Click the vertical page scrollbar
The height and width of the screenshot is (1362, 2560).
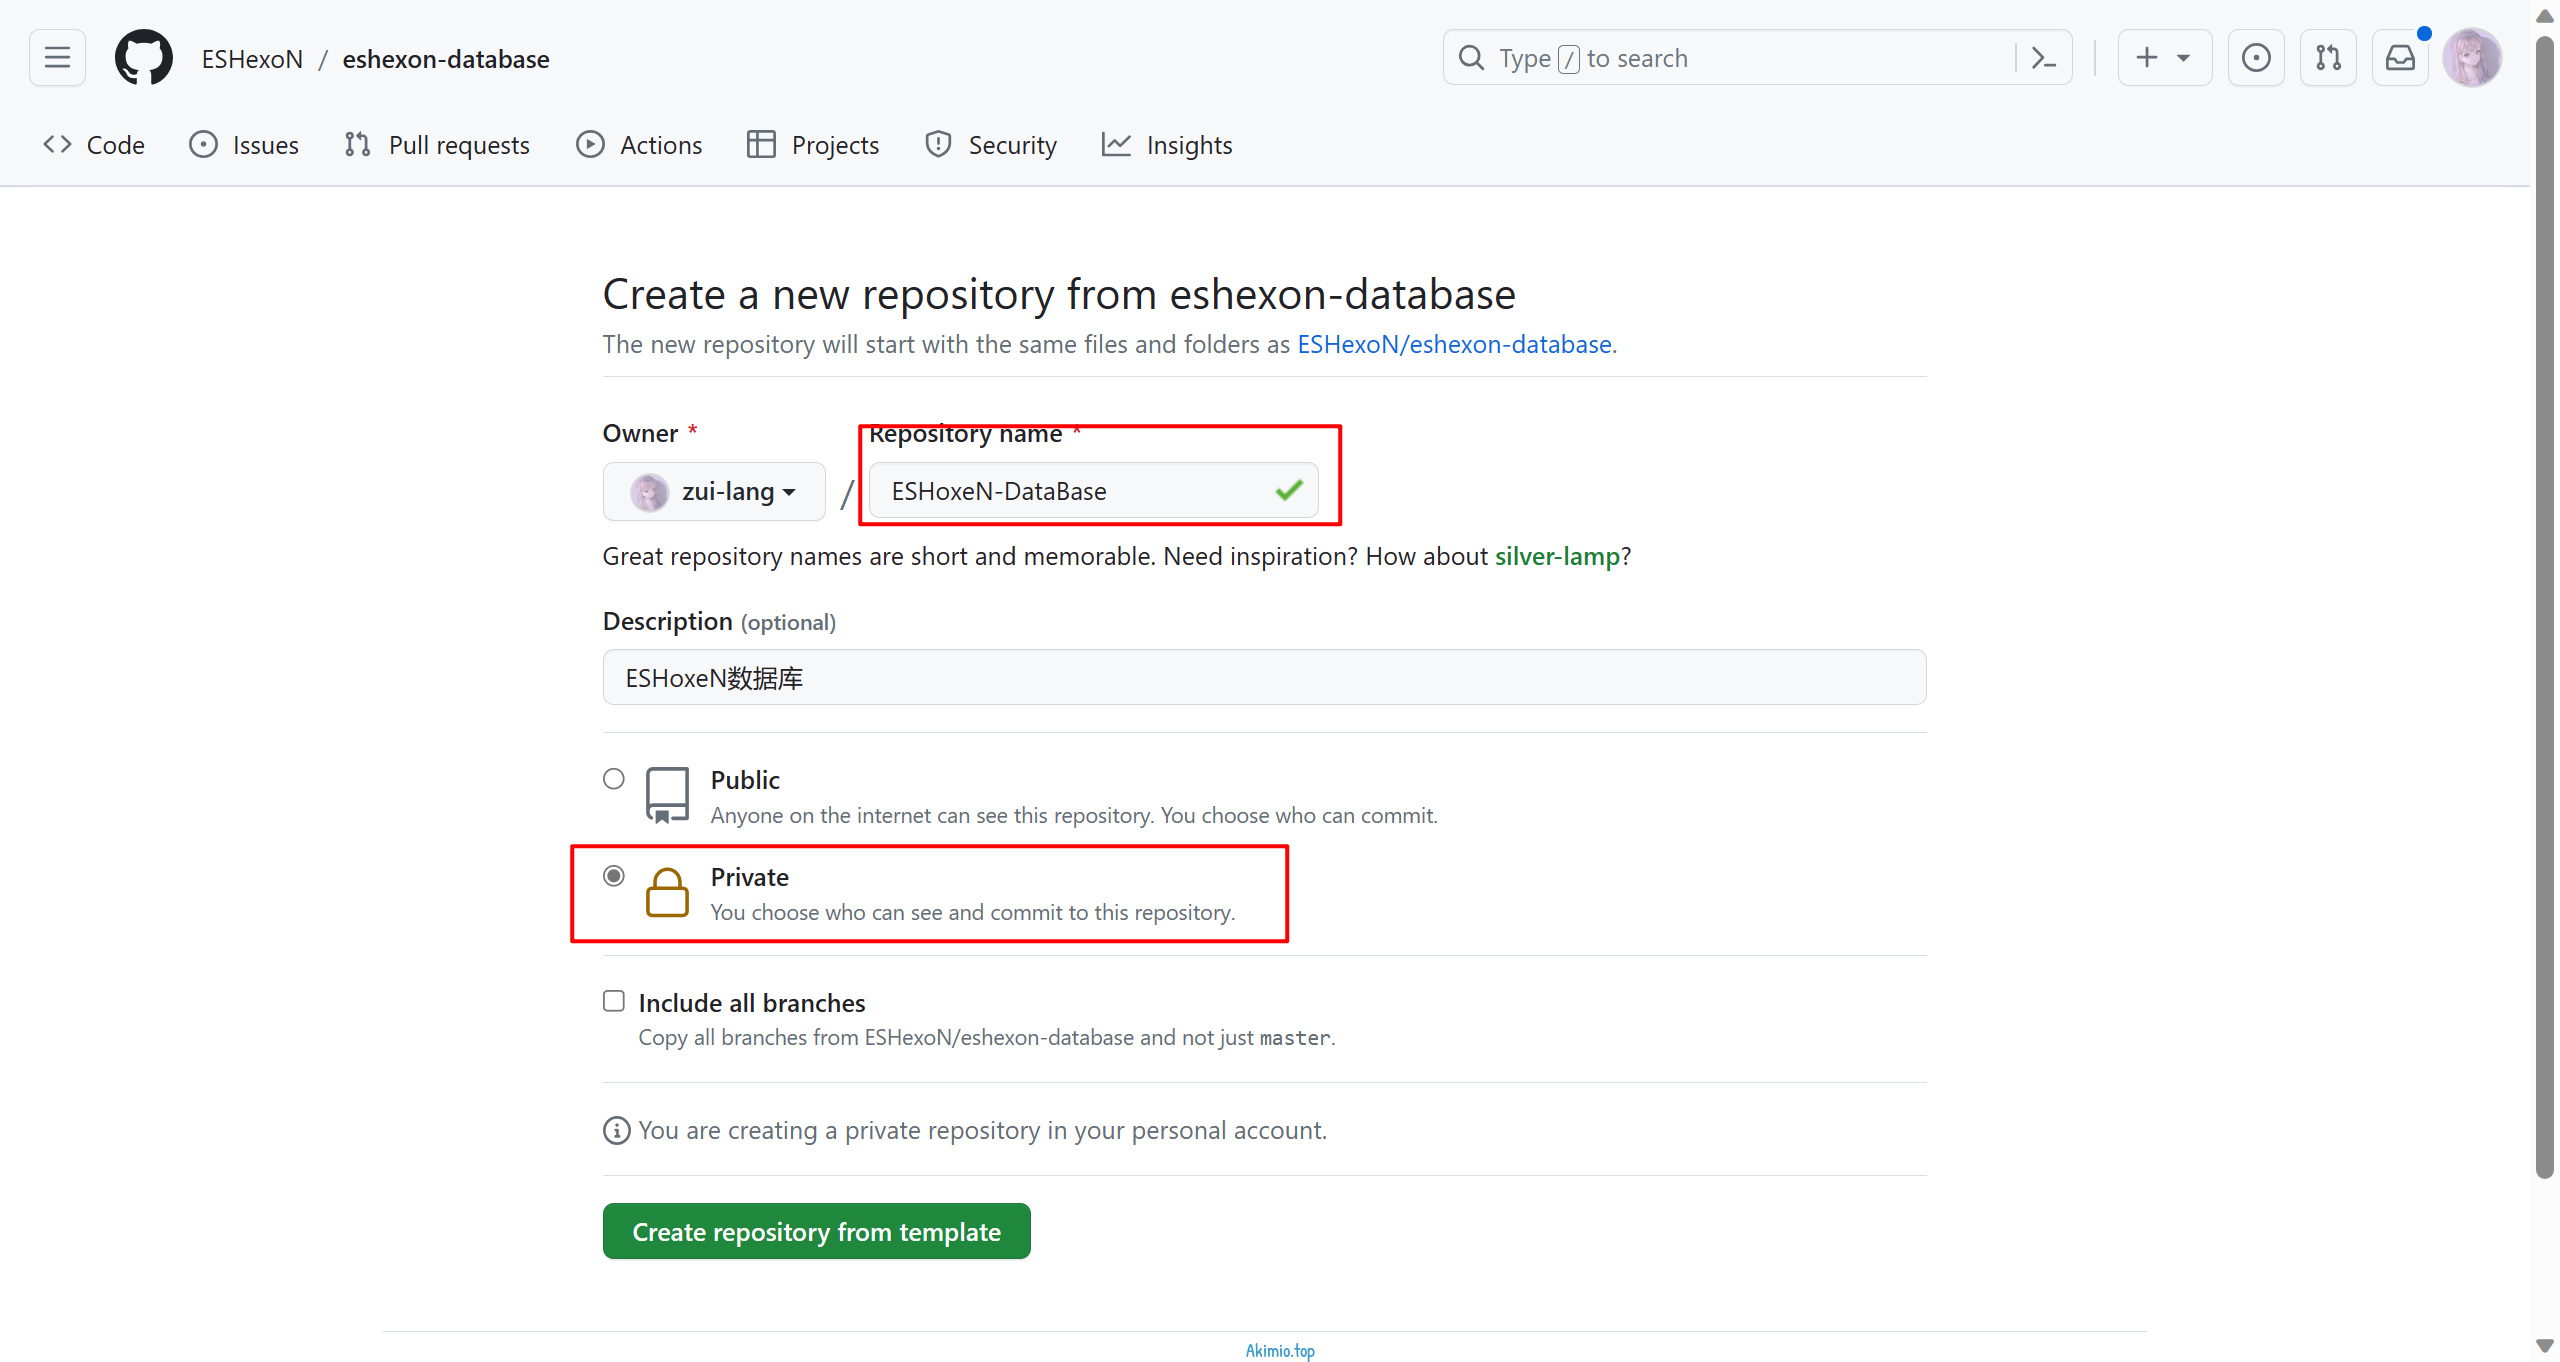pyautogui.click(x=2545, y=608)
